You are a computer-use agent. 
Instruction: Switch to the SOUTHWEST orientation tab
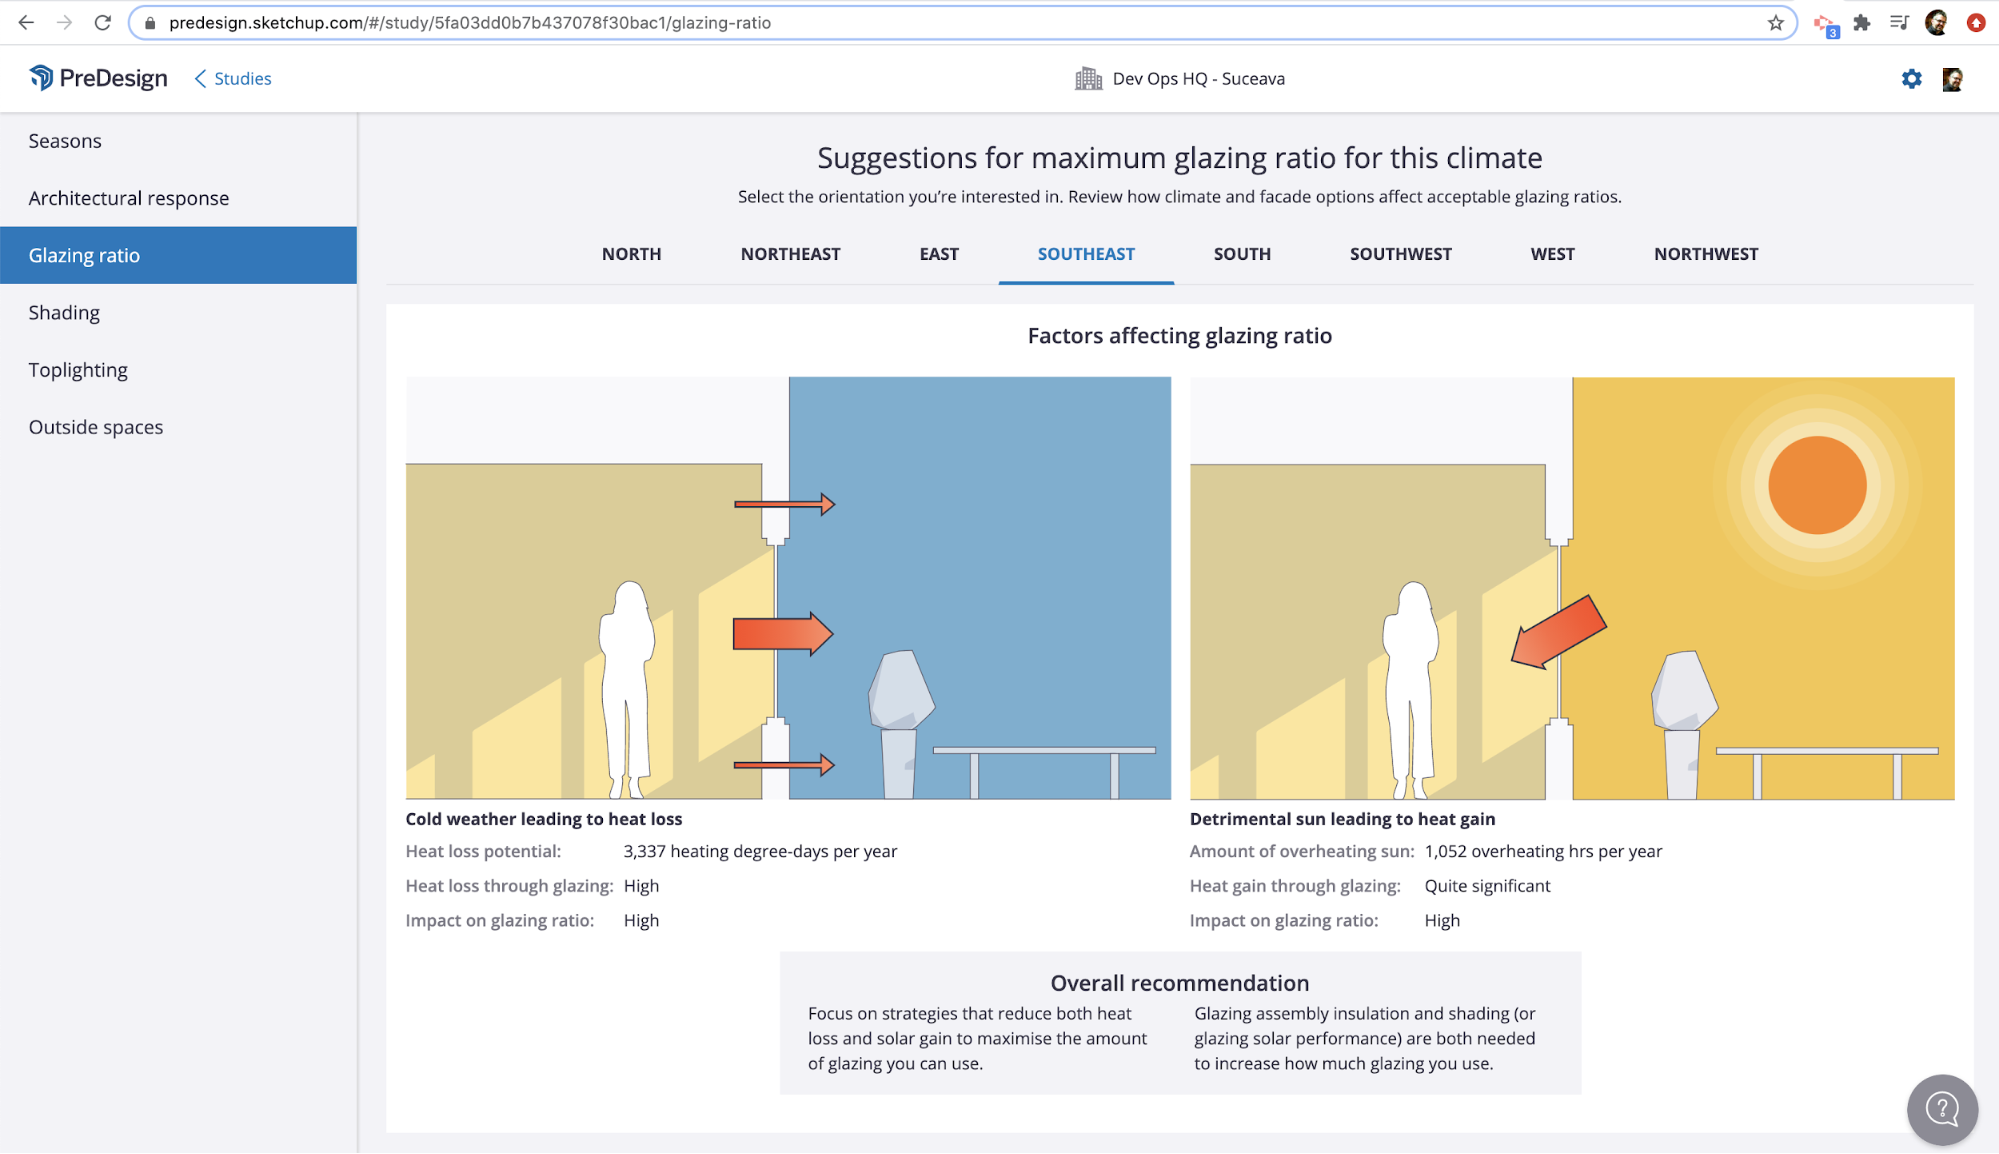click(1400, 254)
